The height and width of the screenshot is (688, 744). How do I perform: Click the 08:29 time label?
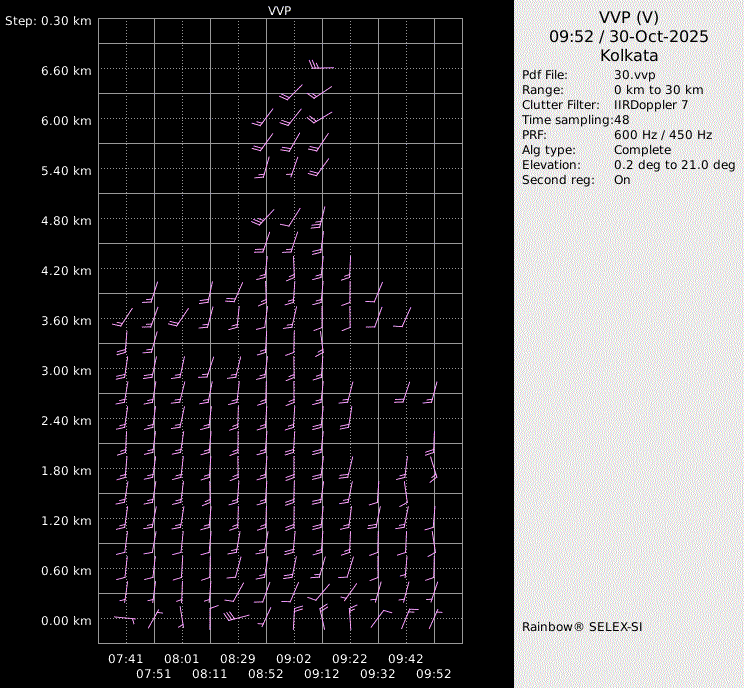(x=238, y=659)
